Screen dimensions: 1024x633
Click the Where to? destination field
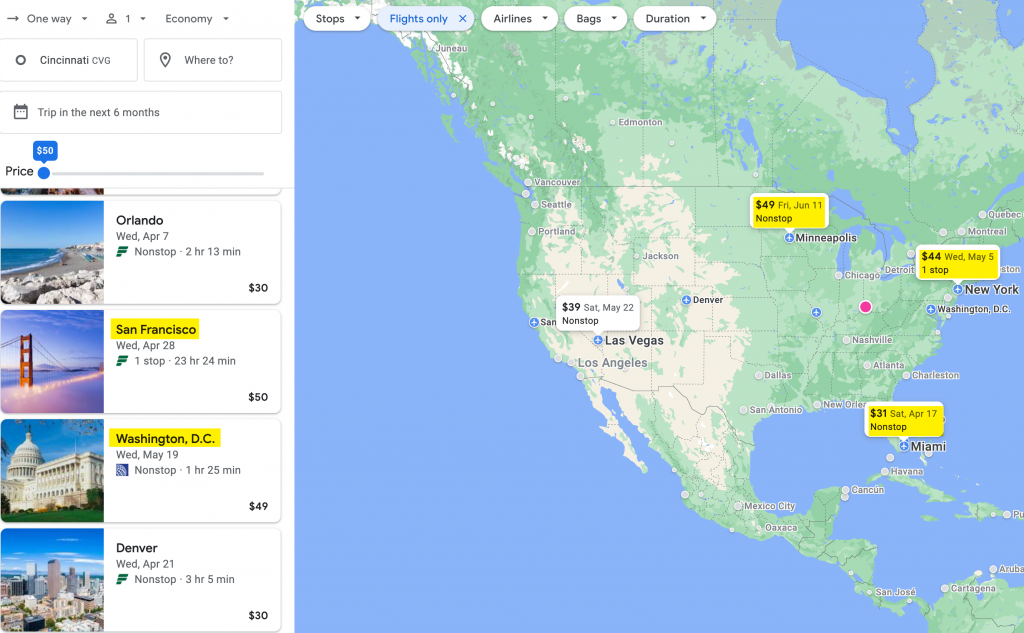click(213, 60)
